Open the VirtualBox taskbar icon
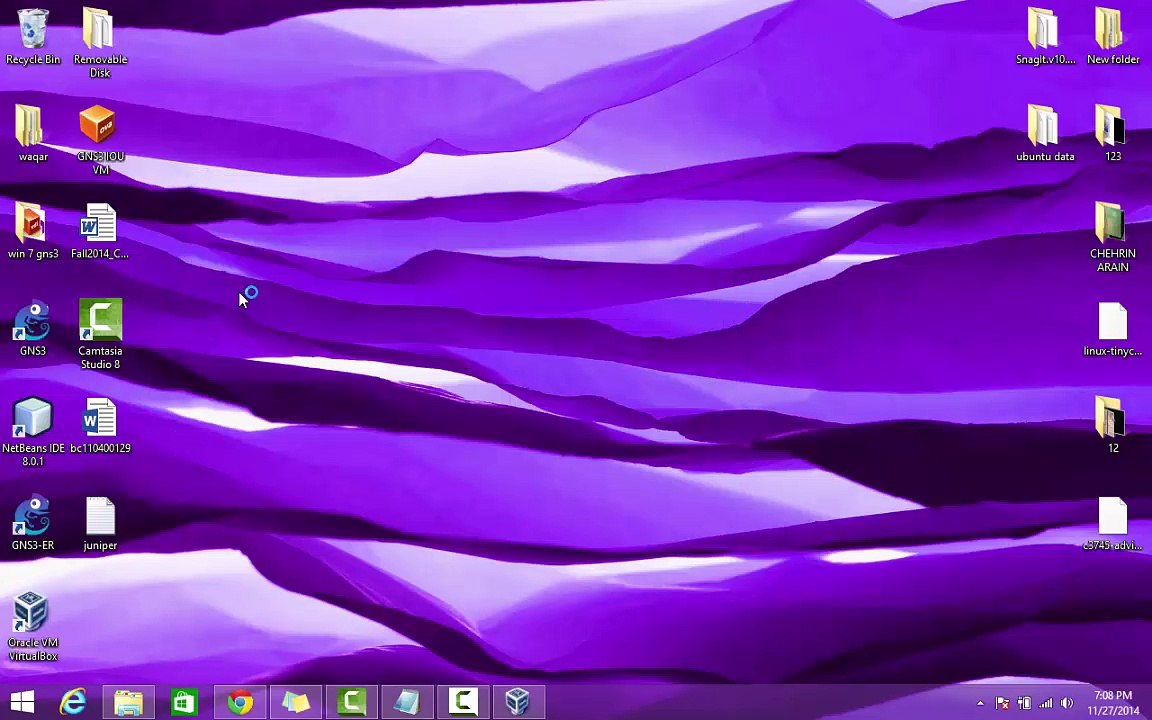Viewport: 1152px width, 720px height. [x=519, y=702]
